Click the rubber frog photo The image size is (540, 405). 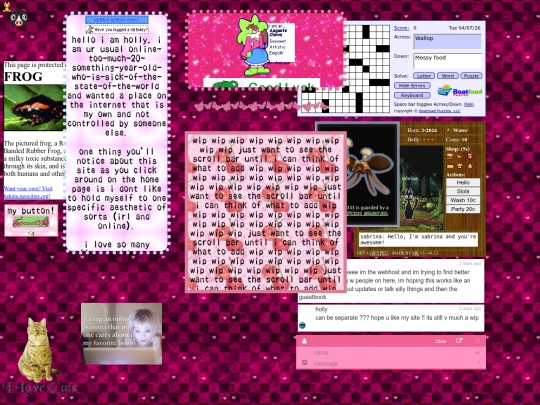[x=34, y=107]
